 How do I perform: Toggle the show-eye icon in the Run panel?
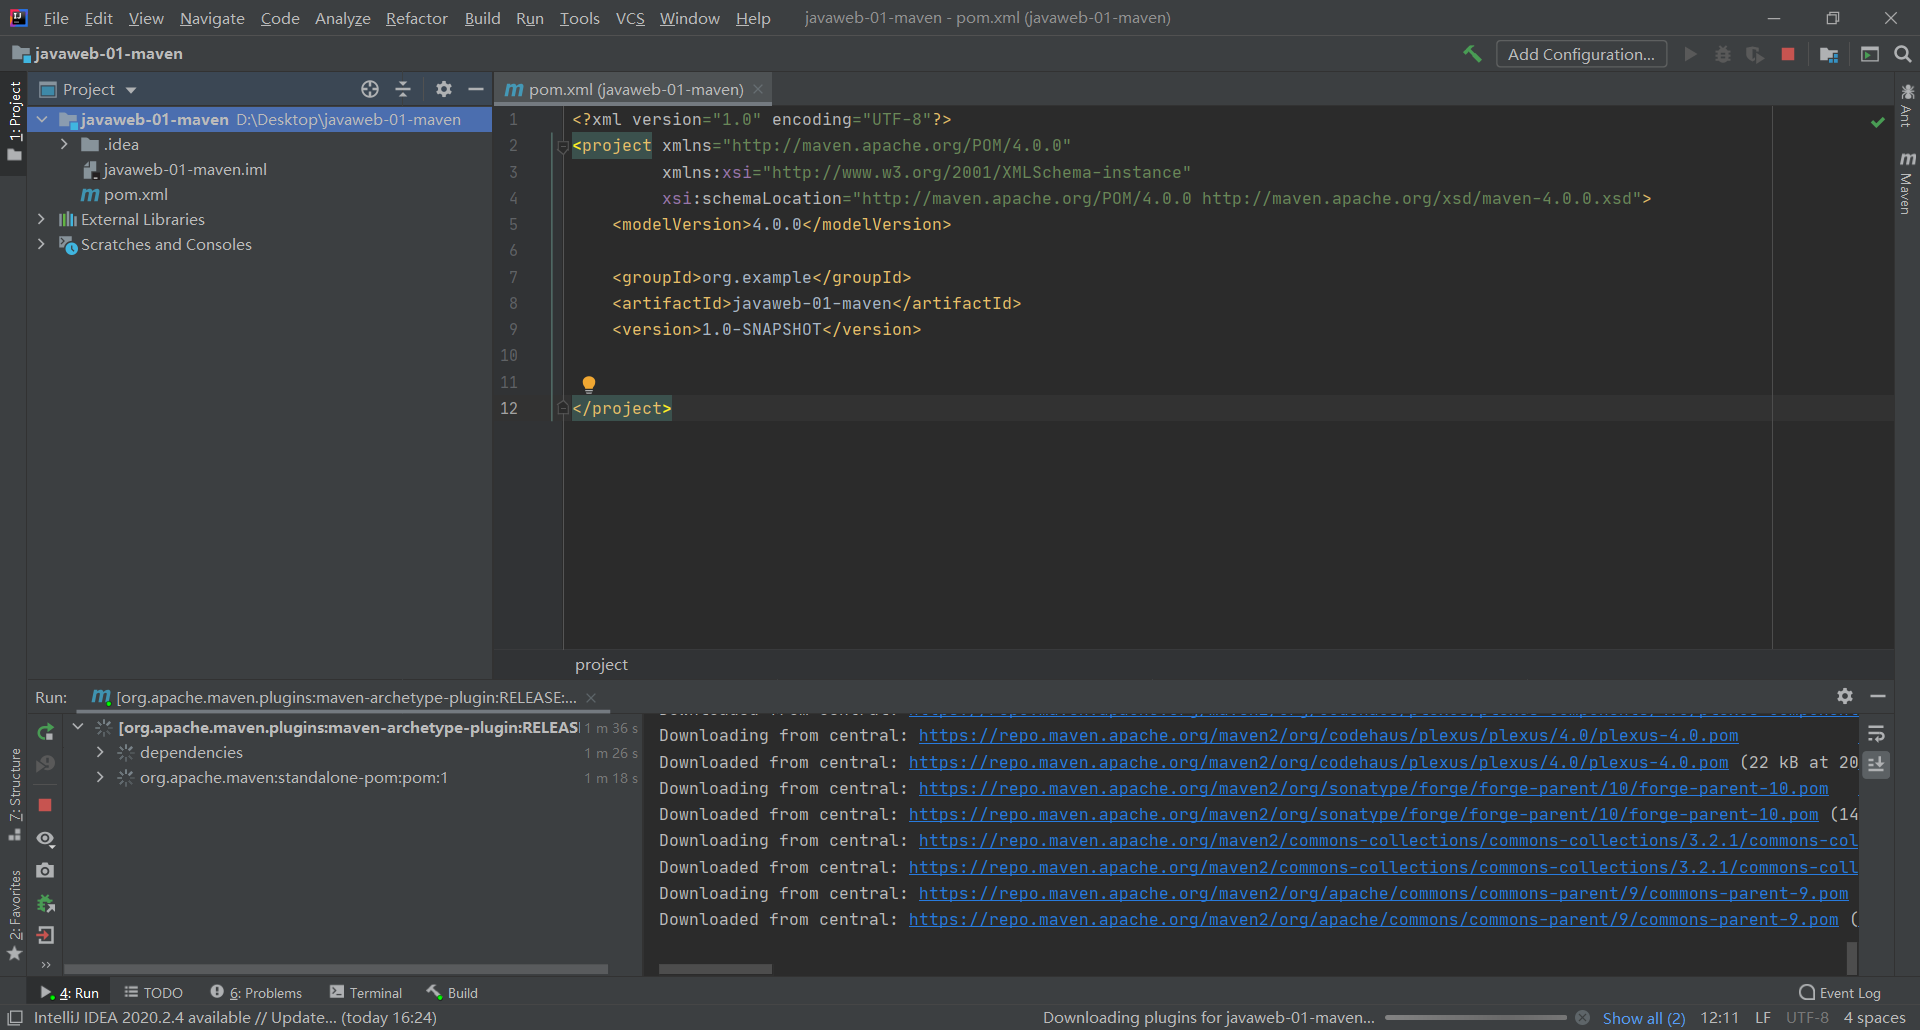[45, 839]
